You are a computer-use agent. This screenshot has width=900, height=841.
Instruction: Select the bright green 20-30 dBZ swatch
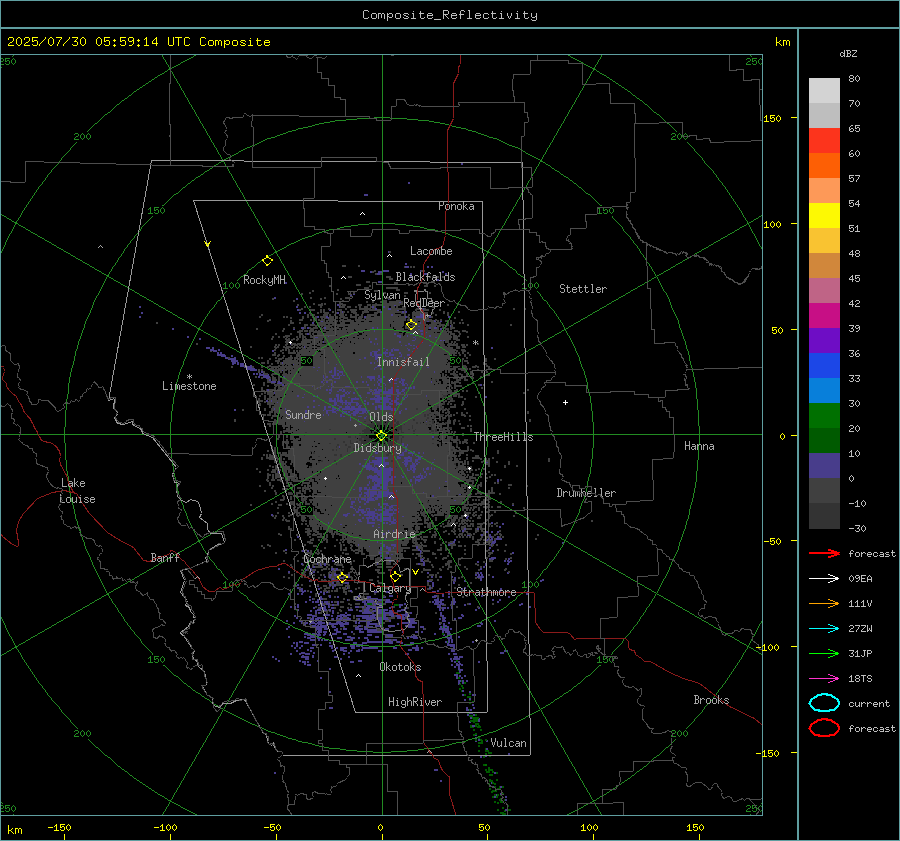(x=824, y=416)
